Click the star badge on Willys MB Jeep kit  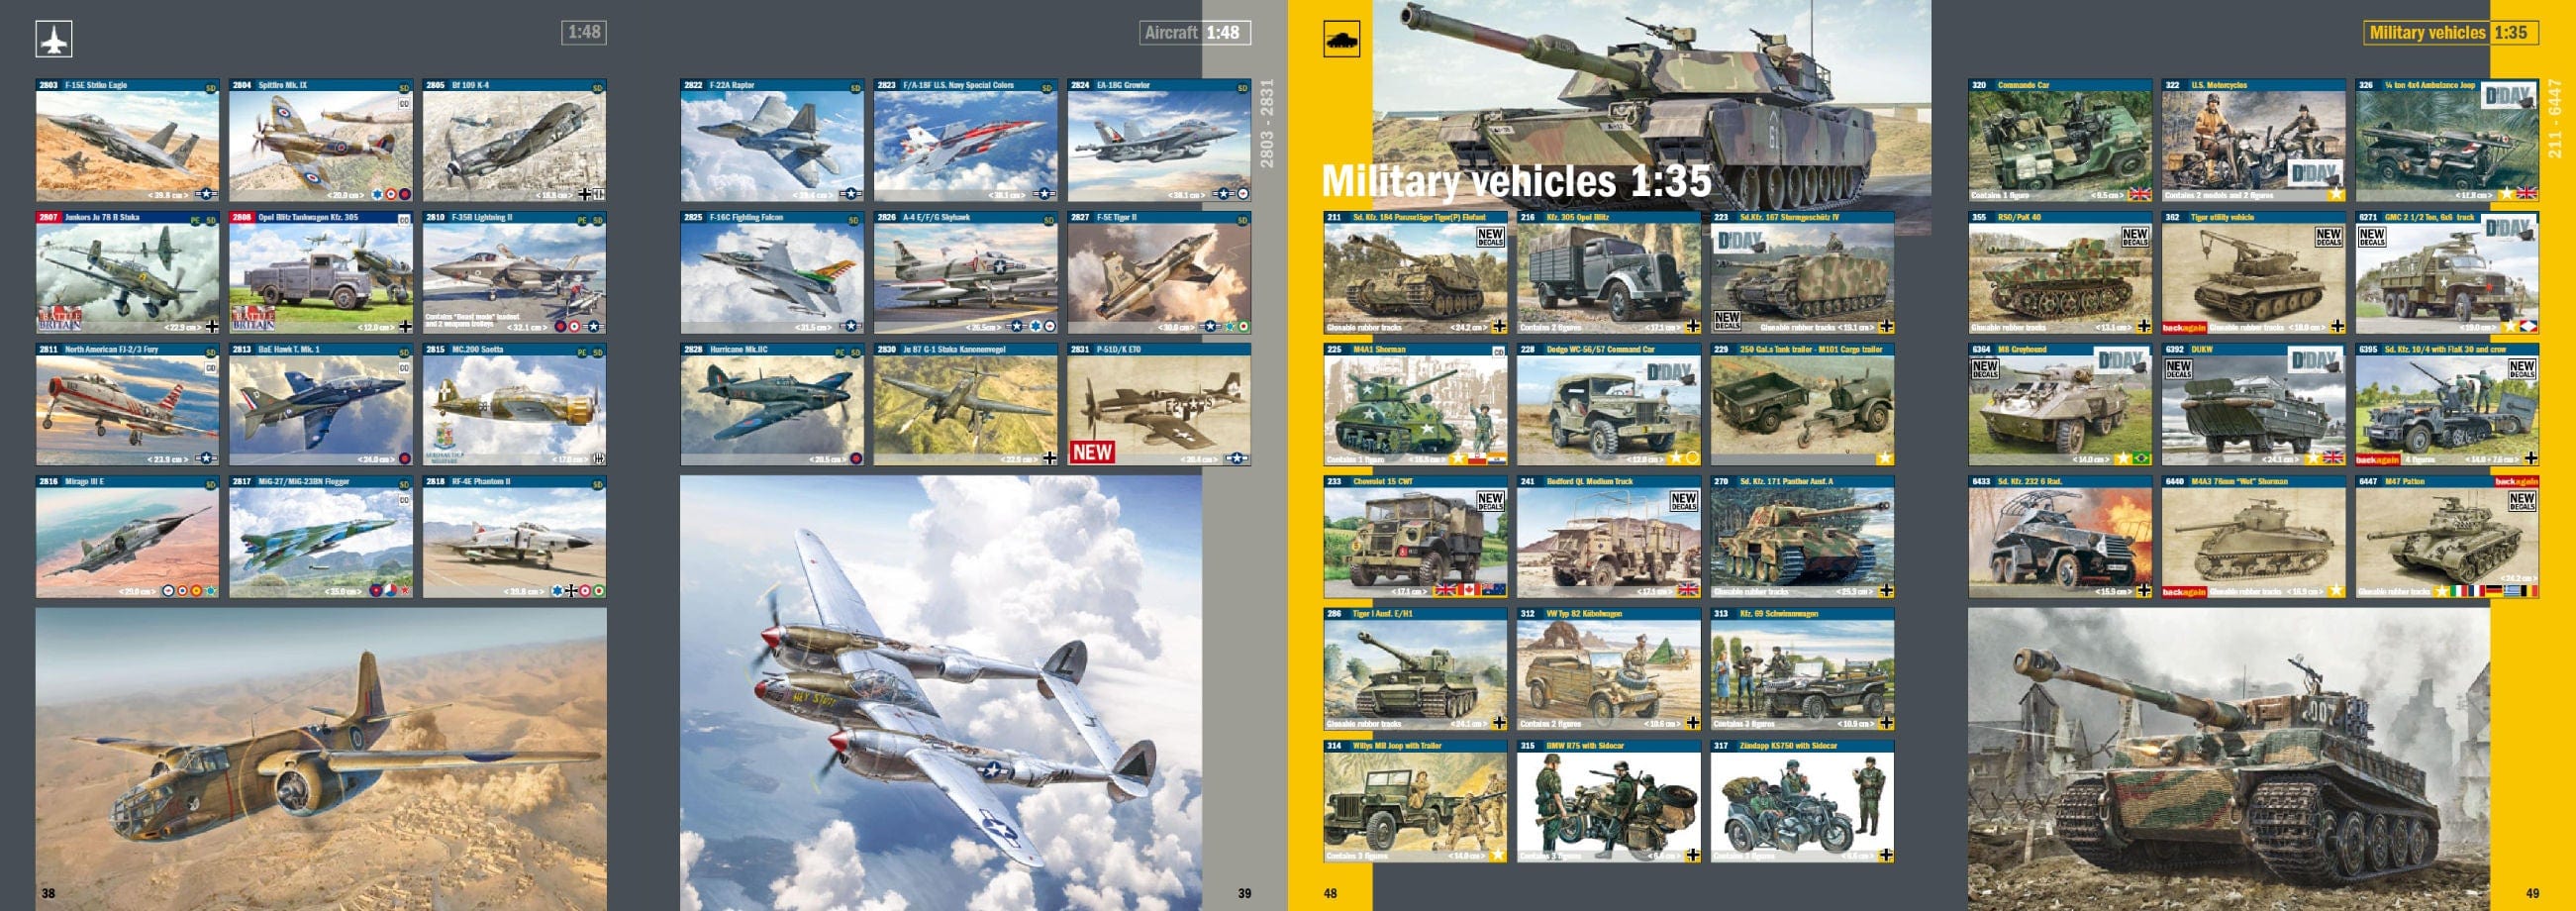point(1497,856)
